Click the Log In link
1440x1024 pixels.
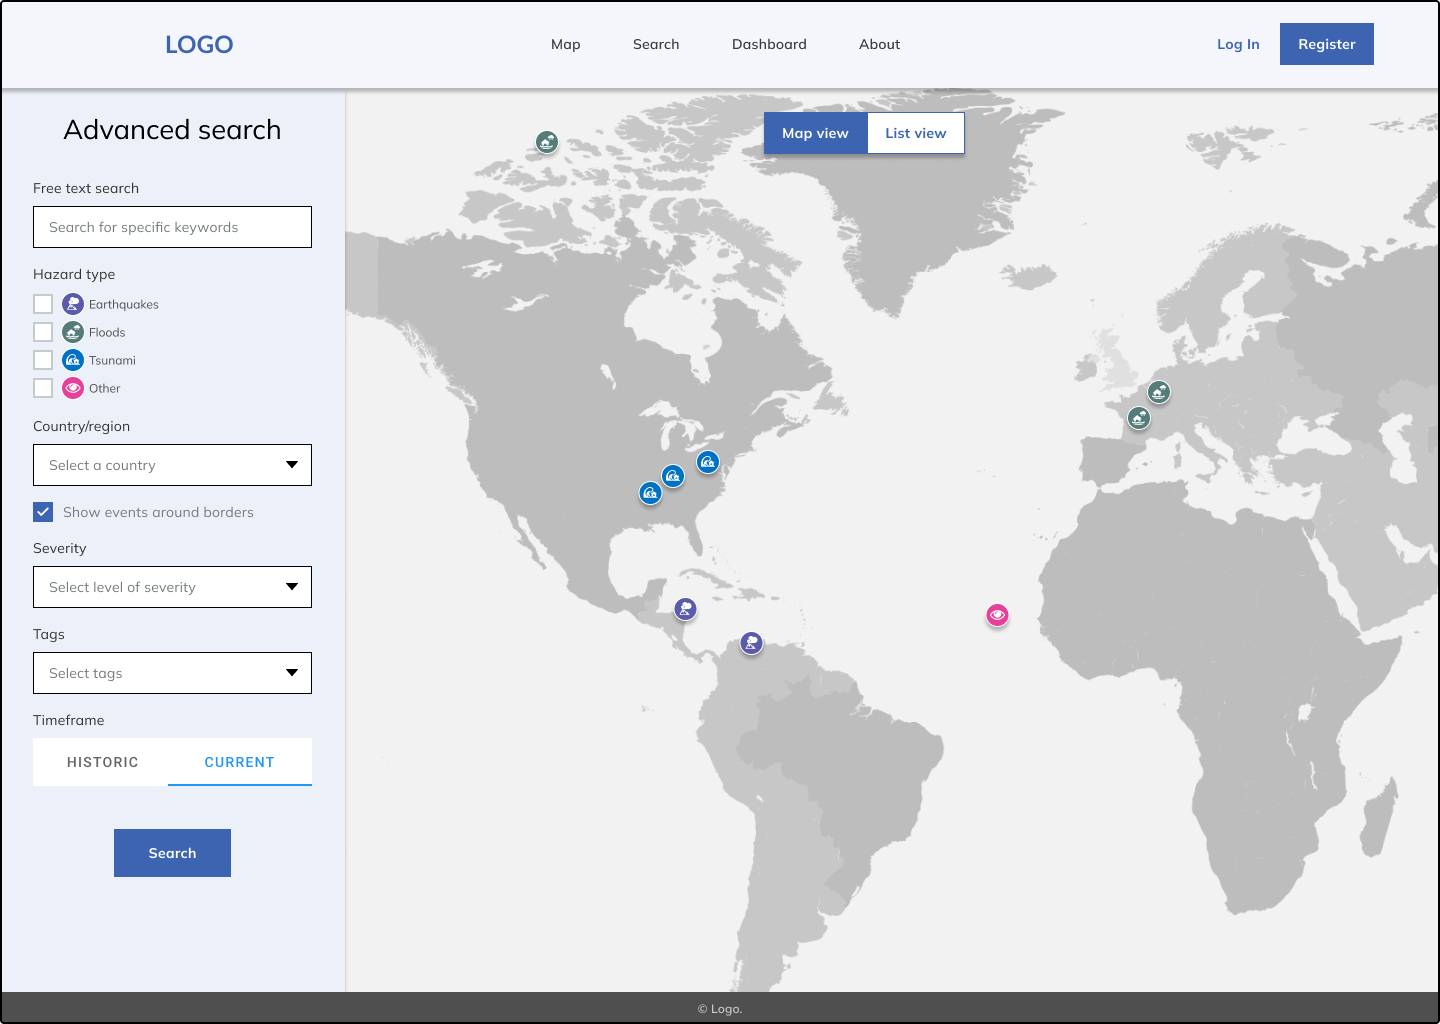point(1238,44)
